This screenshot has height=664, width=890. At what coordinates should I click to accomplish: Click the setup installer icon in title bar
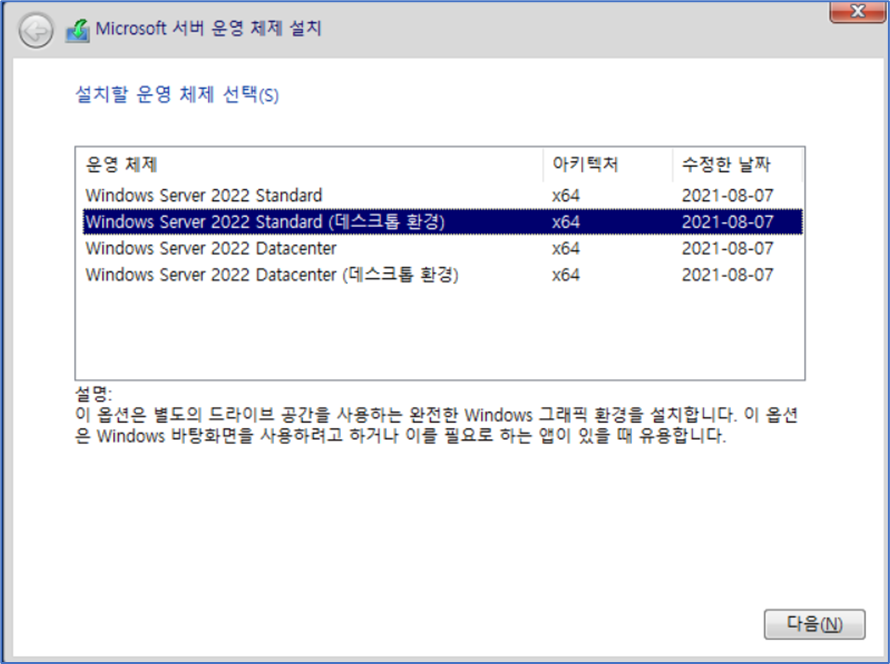coord(78,30)
